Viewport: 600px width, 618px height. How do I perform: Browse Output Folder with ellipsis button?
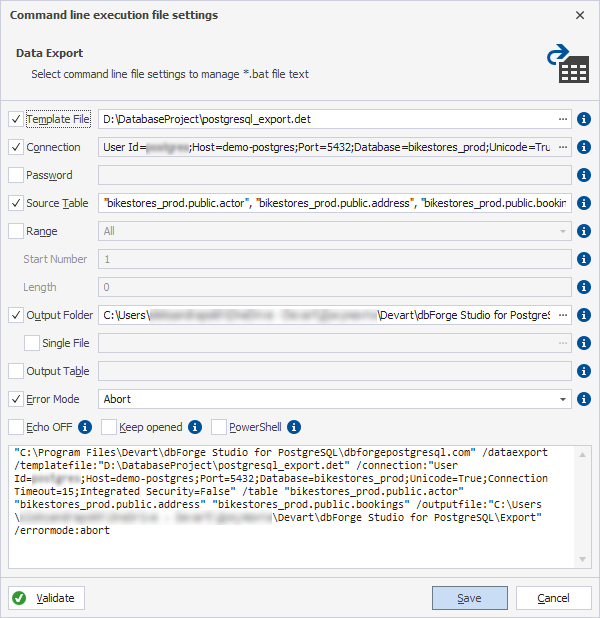563,315
